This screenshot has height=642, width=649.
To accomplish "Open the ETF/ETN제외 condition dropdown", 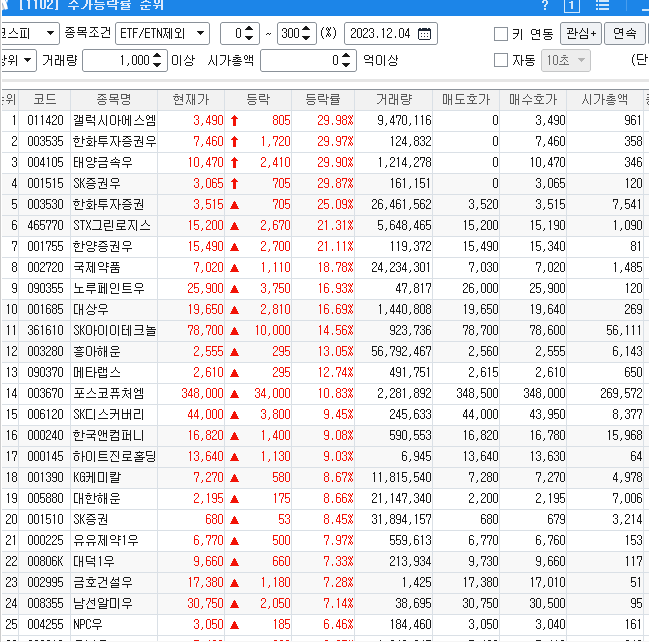I will (162, 33).
